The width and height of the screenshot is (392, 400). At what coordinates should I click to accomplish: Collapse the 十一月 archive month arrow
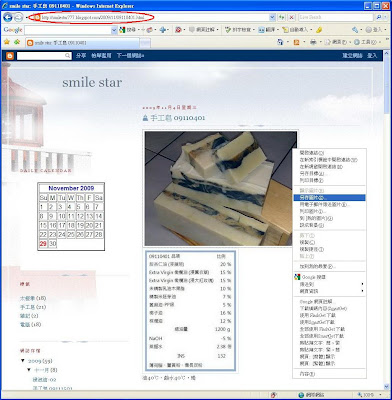(29, 370)
